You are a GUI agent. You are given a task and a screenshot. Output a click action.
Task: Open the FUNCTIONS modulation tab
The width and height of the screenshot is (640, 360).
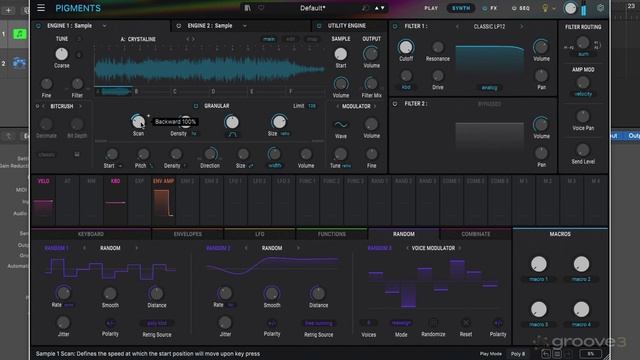click(x=332, y=234)
